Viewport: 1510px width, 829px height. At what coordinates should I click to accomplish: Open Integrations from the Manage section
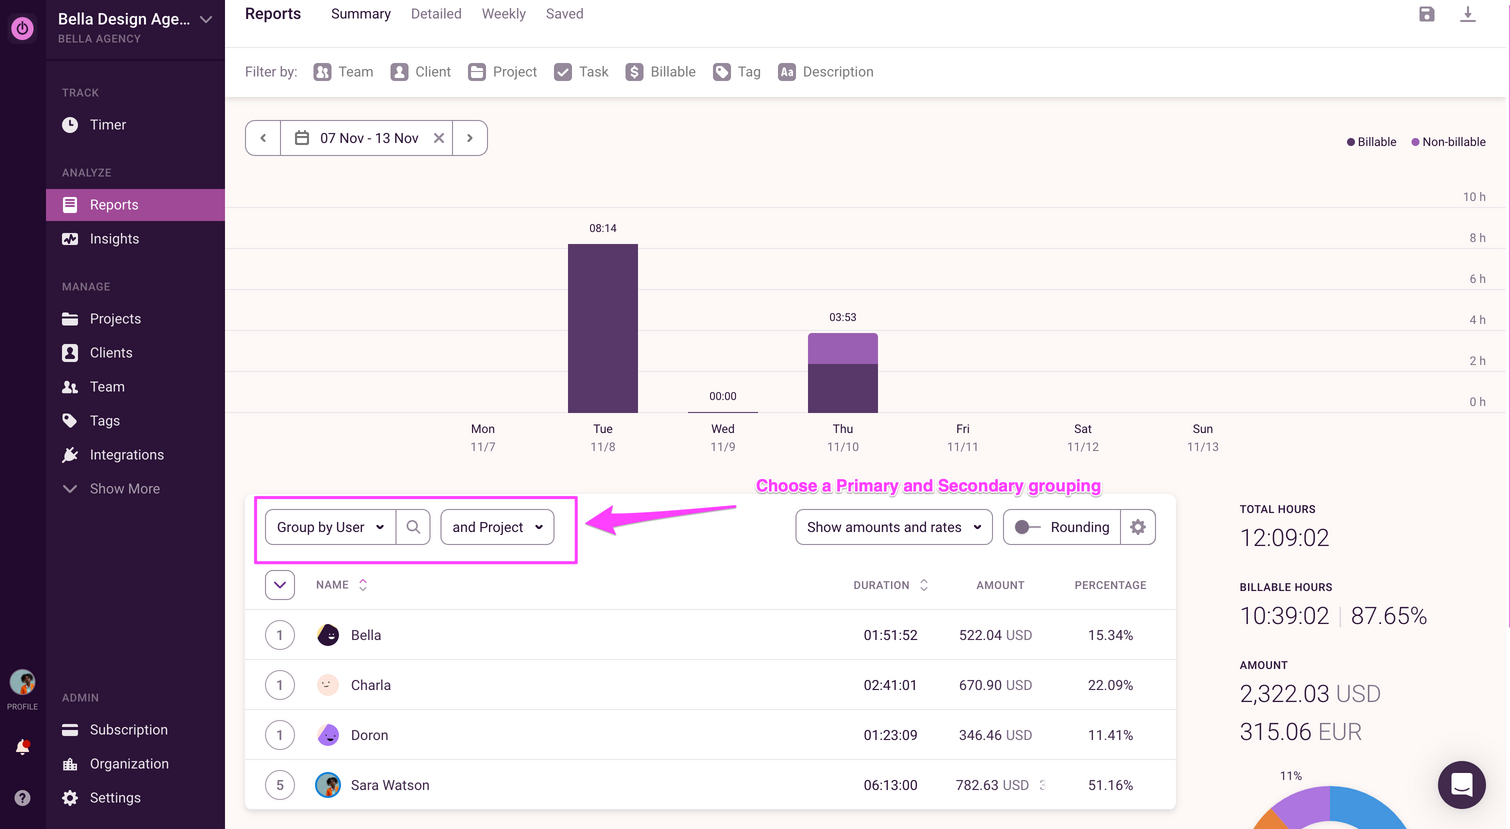125,454
